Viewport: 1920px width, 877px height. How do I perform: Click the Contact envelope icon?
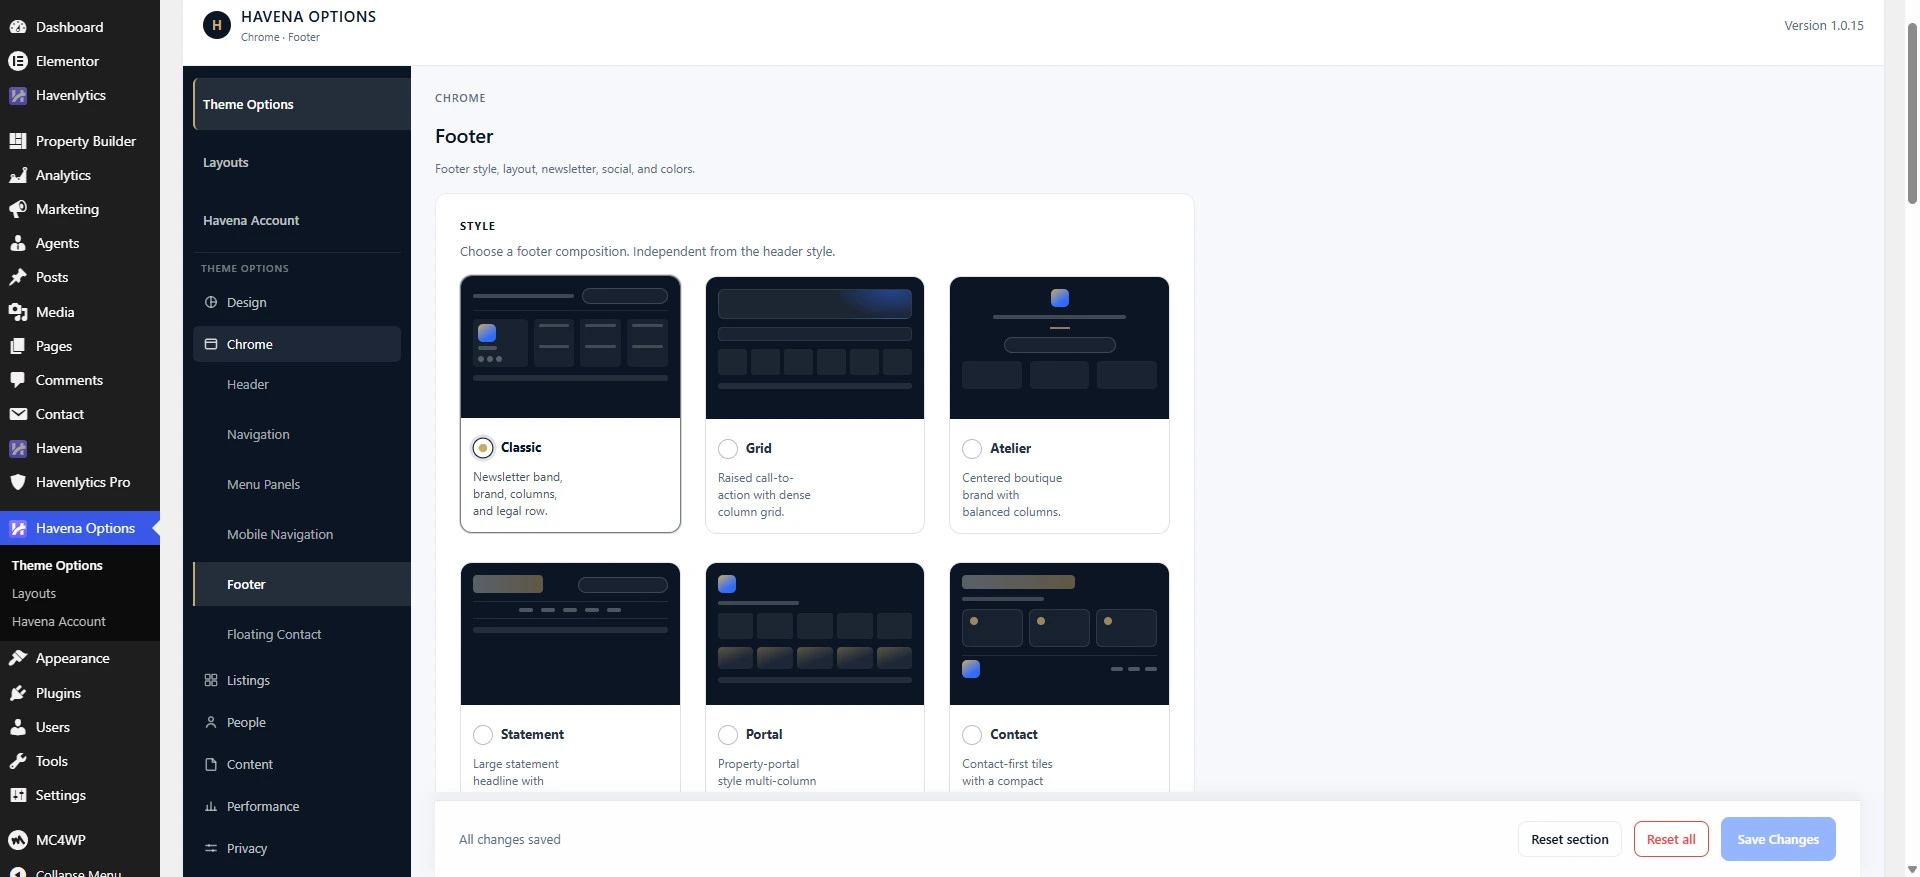tap(18, 414)
